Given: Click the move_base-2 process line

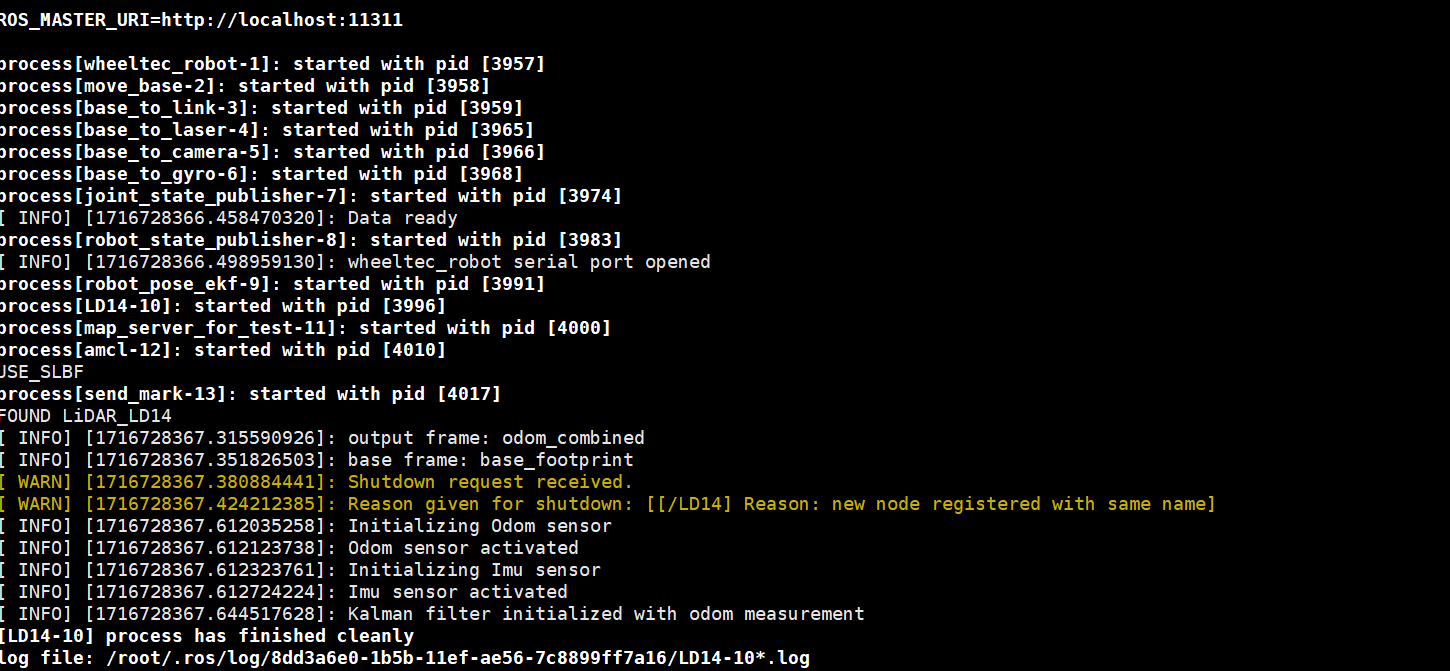Looking at the screenshot, I should click(245, 86).
